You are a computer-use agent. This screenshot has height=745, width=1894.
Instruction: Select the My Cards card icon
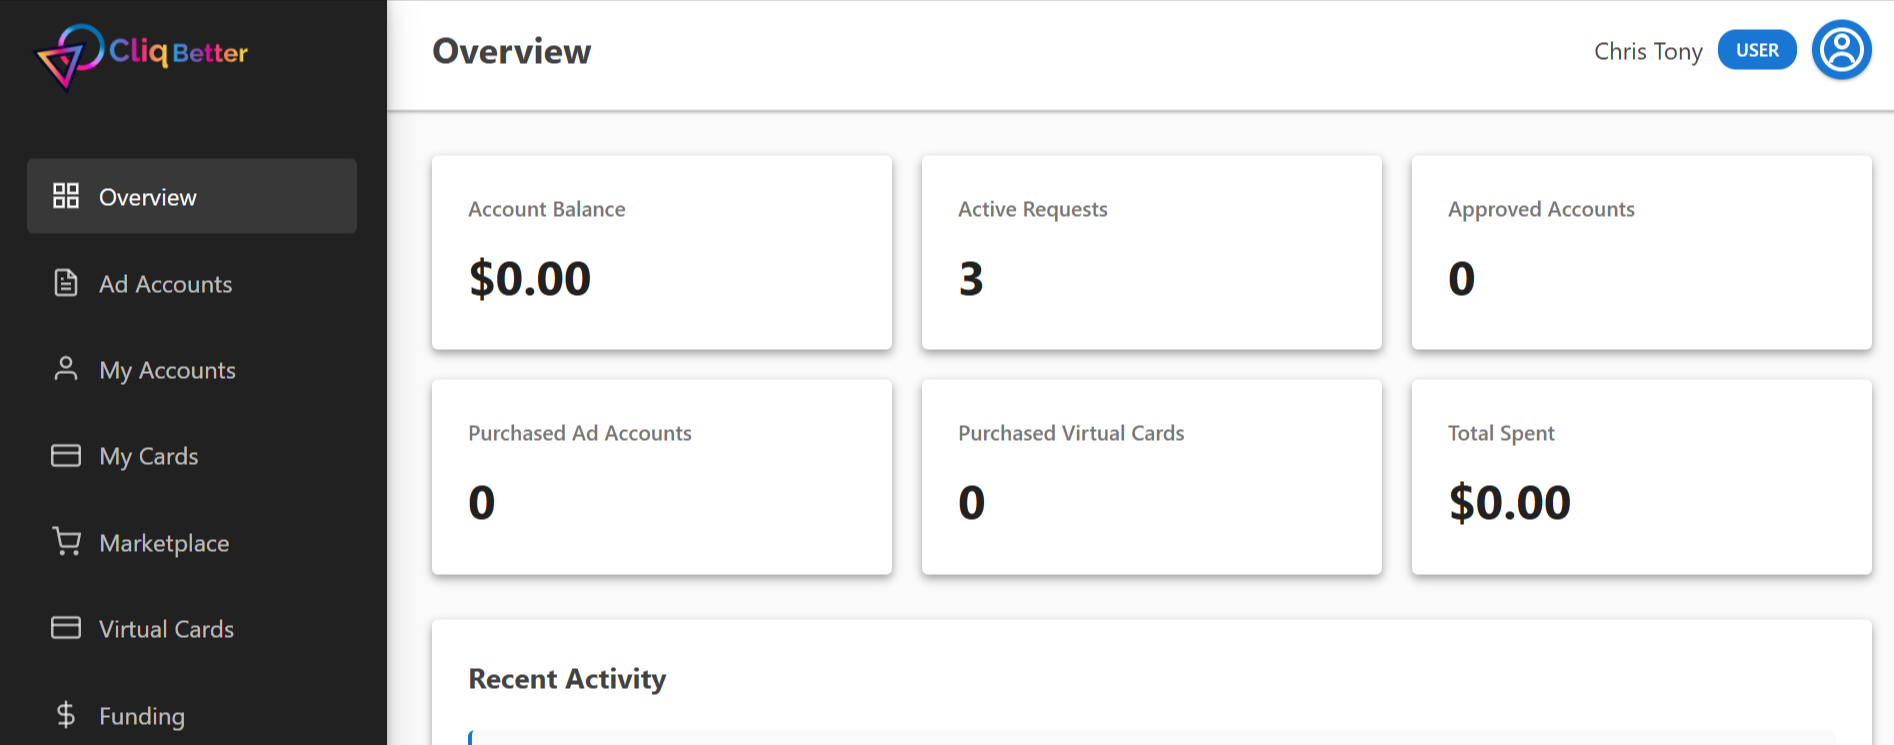pyautogui.click(x=66, y=455)
